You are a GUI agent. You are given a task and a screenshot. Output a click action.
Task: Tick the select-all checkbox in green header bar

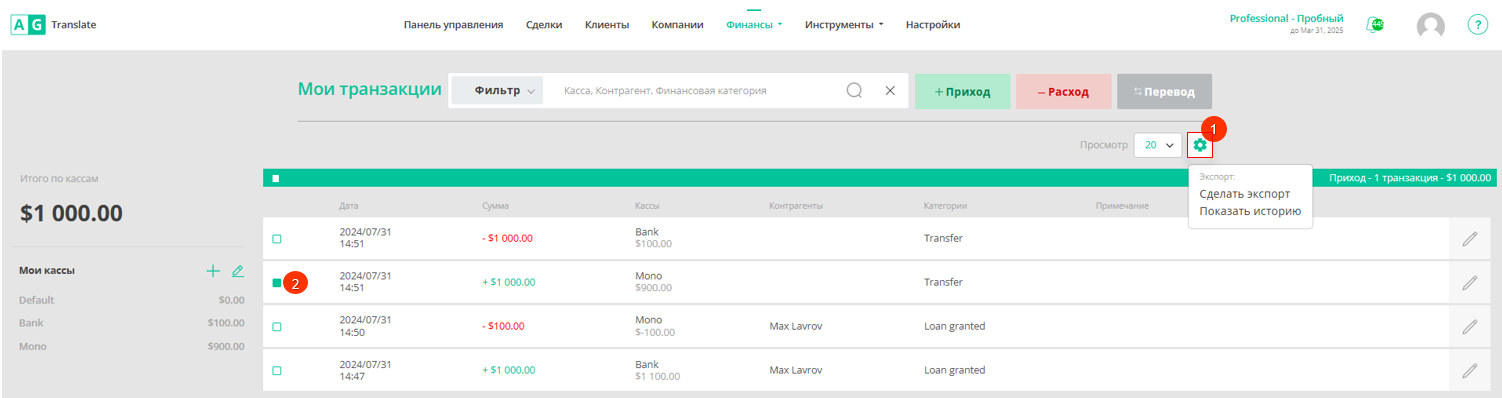tap(276, 178)
